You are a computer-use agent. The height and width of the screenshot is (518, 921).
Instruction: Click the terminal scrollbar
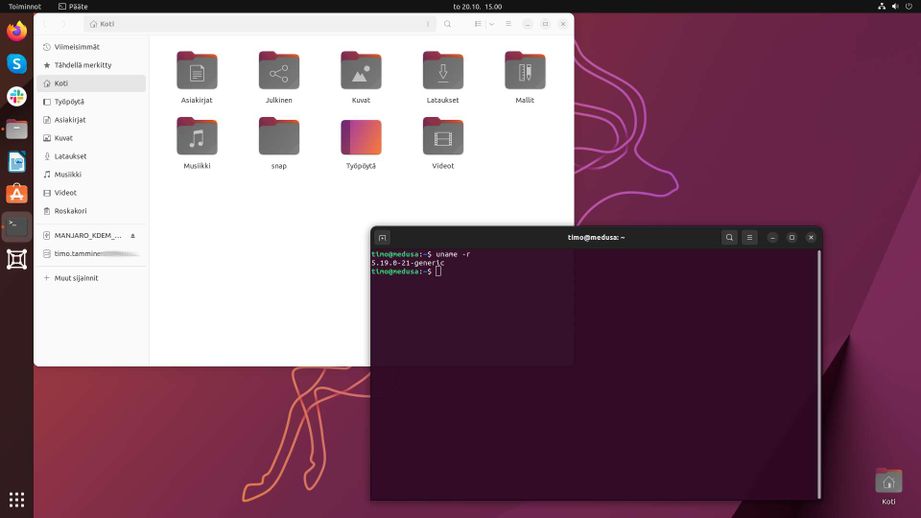(x=819, y=374)
